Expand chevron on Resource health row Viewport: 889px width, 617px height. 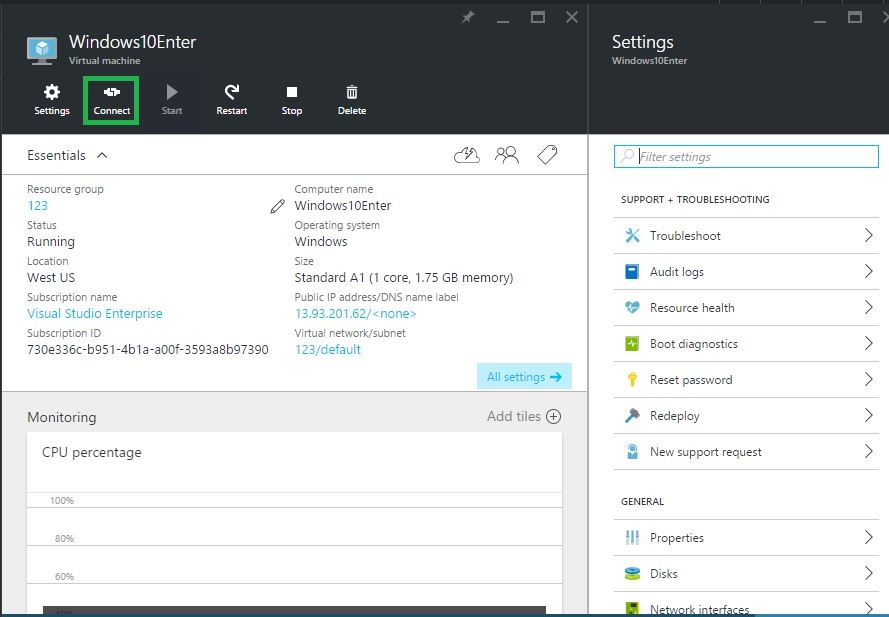coord(868,307)
